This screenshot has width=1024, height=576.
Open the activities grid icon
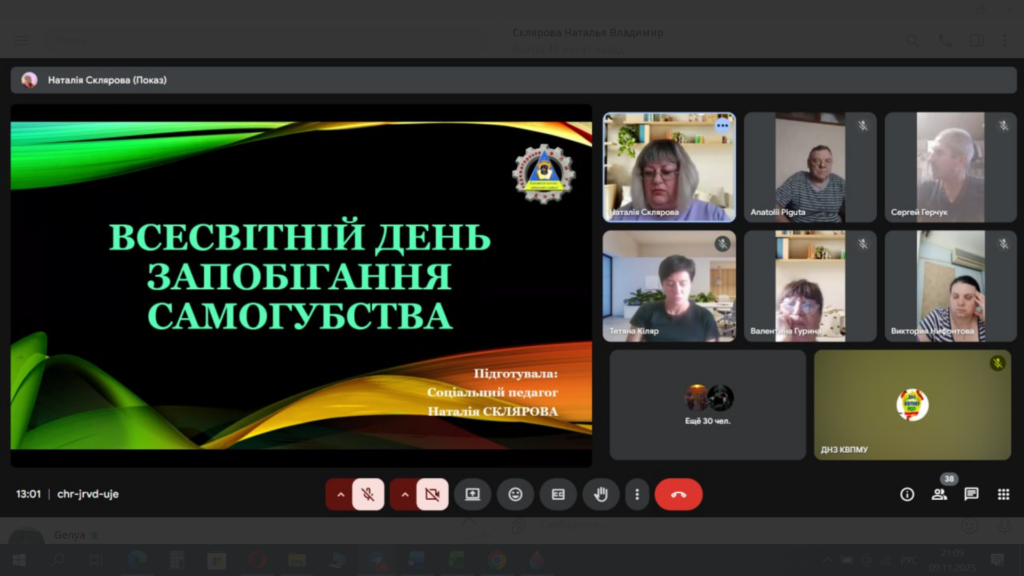coord(1003,494)
